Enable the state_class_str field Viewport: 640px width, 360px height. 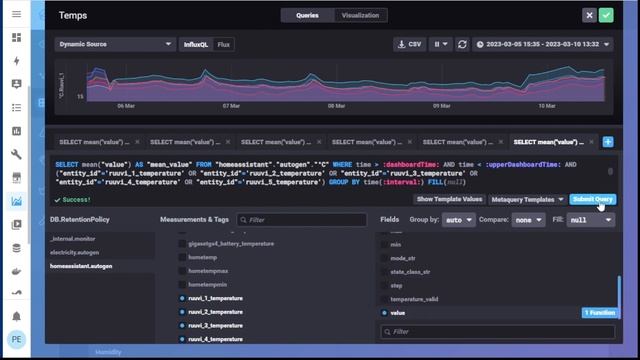[384, 272]
